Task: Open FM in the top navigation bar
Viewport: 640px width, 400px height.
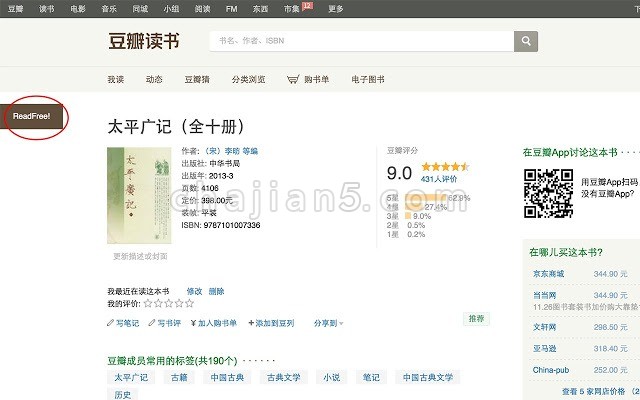Action: coord(231,9)
